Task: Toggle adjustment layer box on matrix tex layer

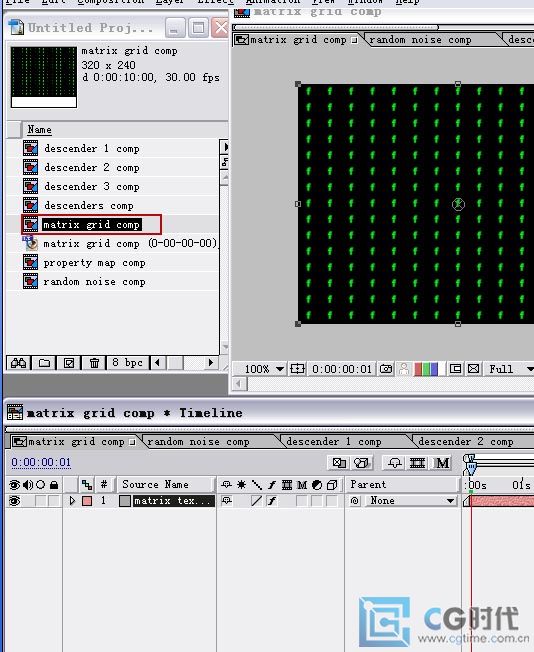Action: (316, 501)
